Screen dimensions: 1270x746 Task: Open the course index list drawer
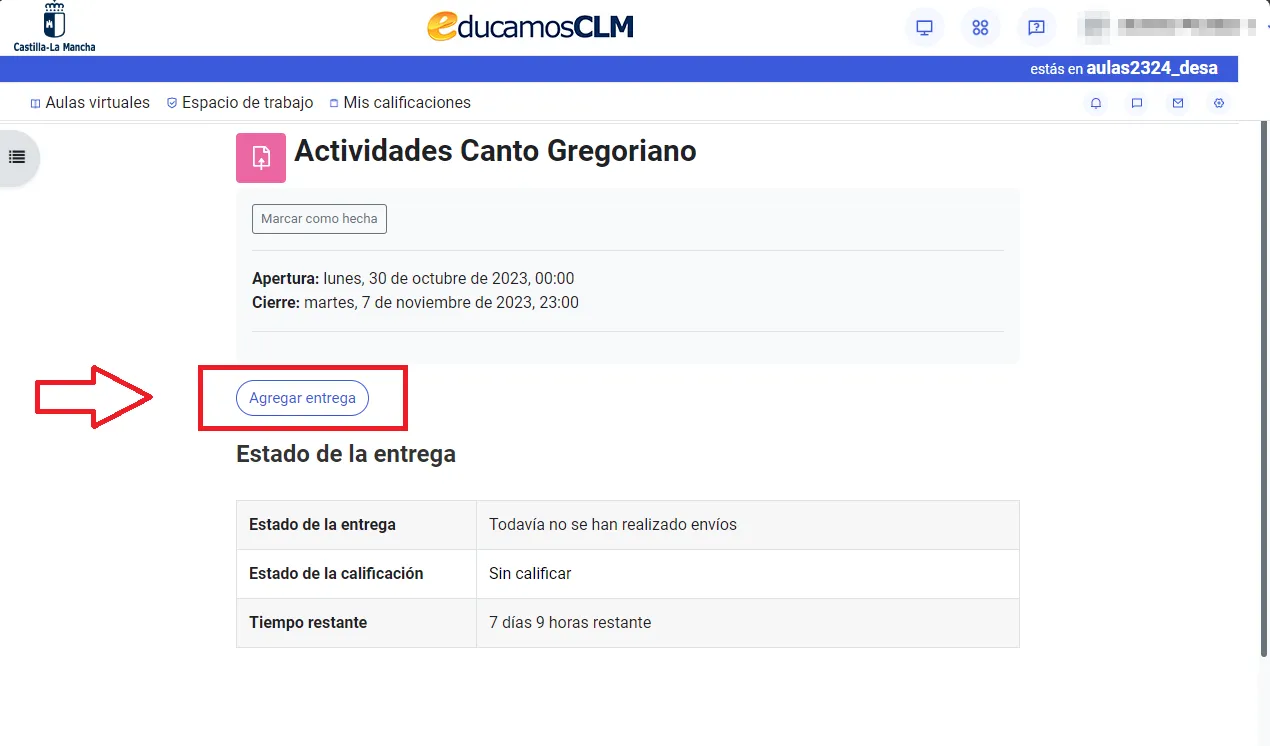[17, 157]
